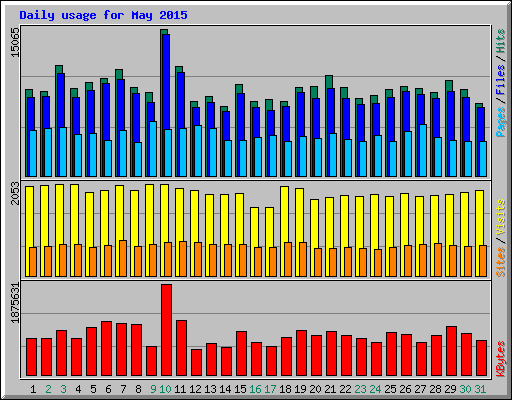The height and width of the screenshot is (400, 512).
Task: Click green day label 30
Action: coord(465,389)
